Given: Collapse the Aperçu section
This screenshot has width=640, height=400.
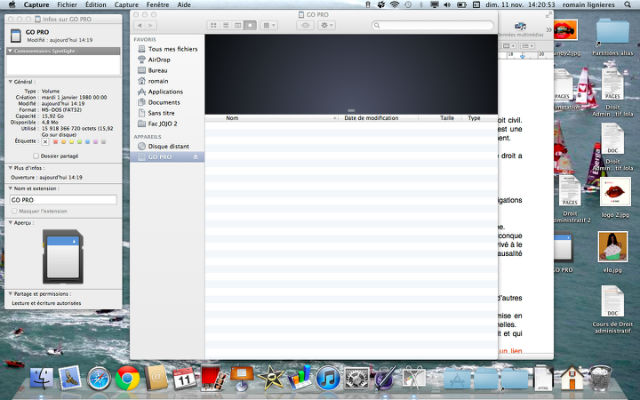Looking at the screenshot, I should point(10,223).
